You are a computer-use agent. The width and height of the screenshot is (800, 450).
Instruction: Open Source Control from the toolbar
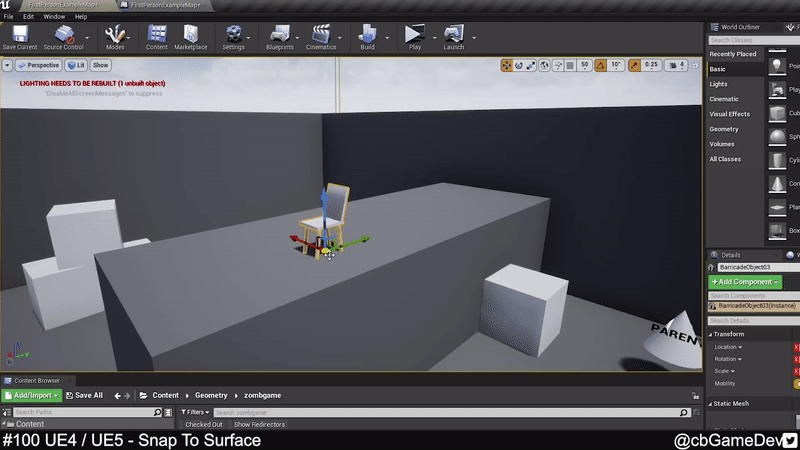(63, 37)
